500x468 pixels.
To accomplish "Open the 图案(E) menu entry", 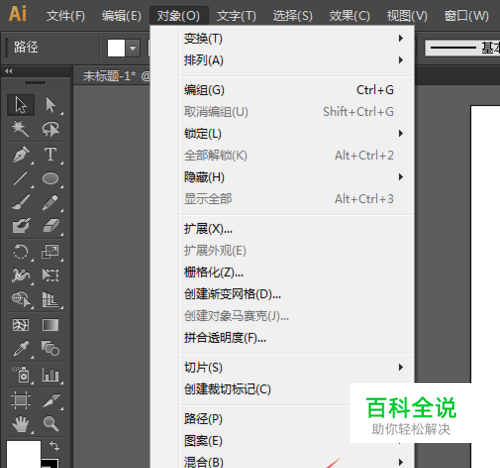I will [x=265, y=441].
